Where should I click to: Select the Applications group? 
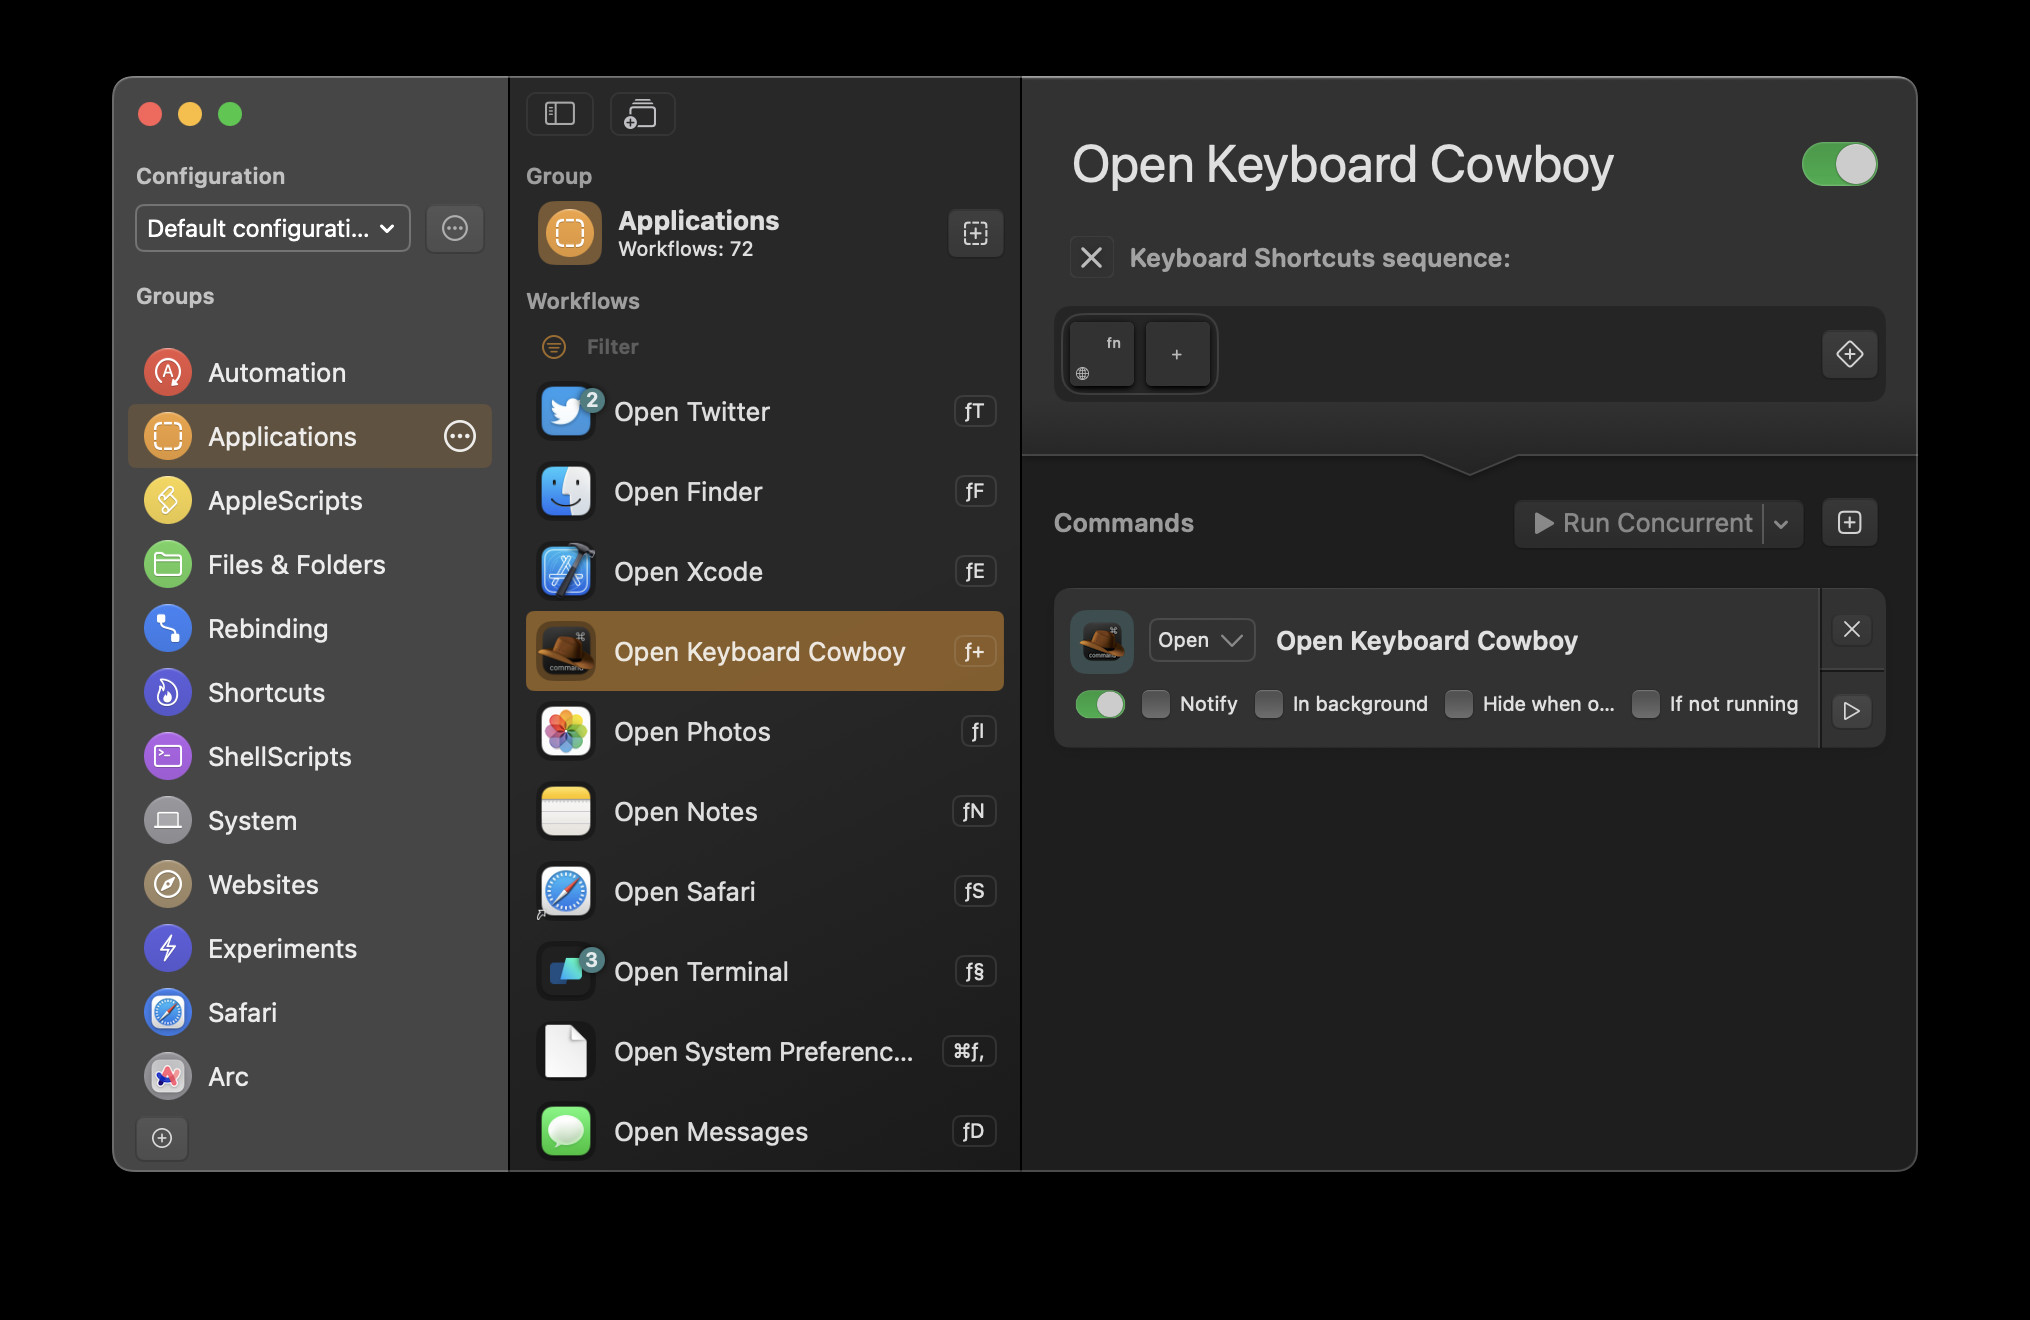(310, 437)
